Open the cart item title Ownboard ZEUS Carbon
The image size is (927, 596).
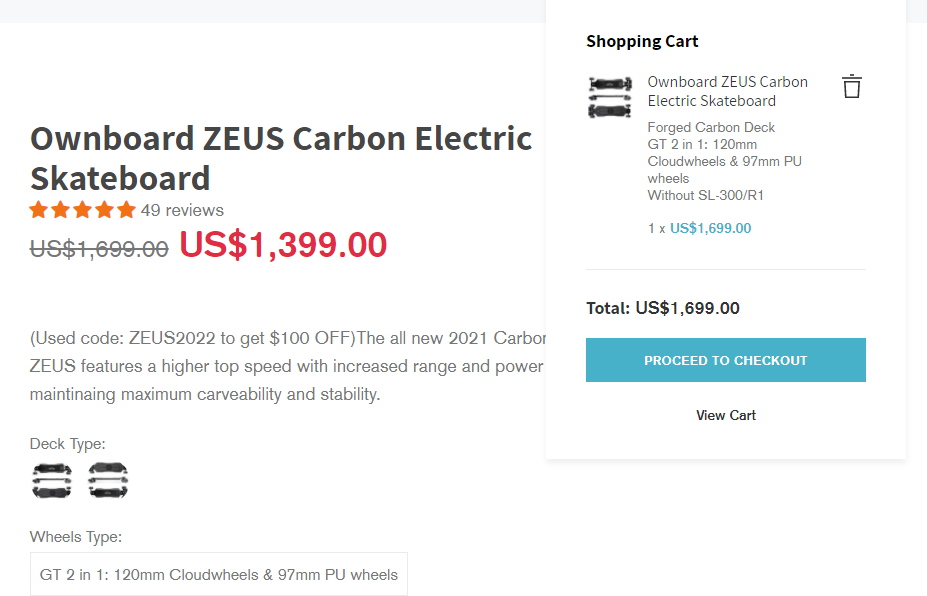[x=727, y=91]
